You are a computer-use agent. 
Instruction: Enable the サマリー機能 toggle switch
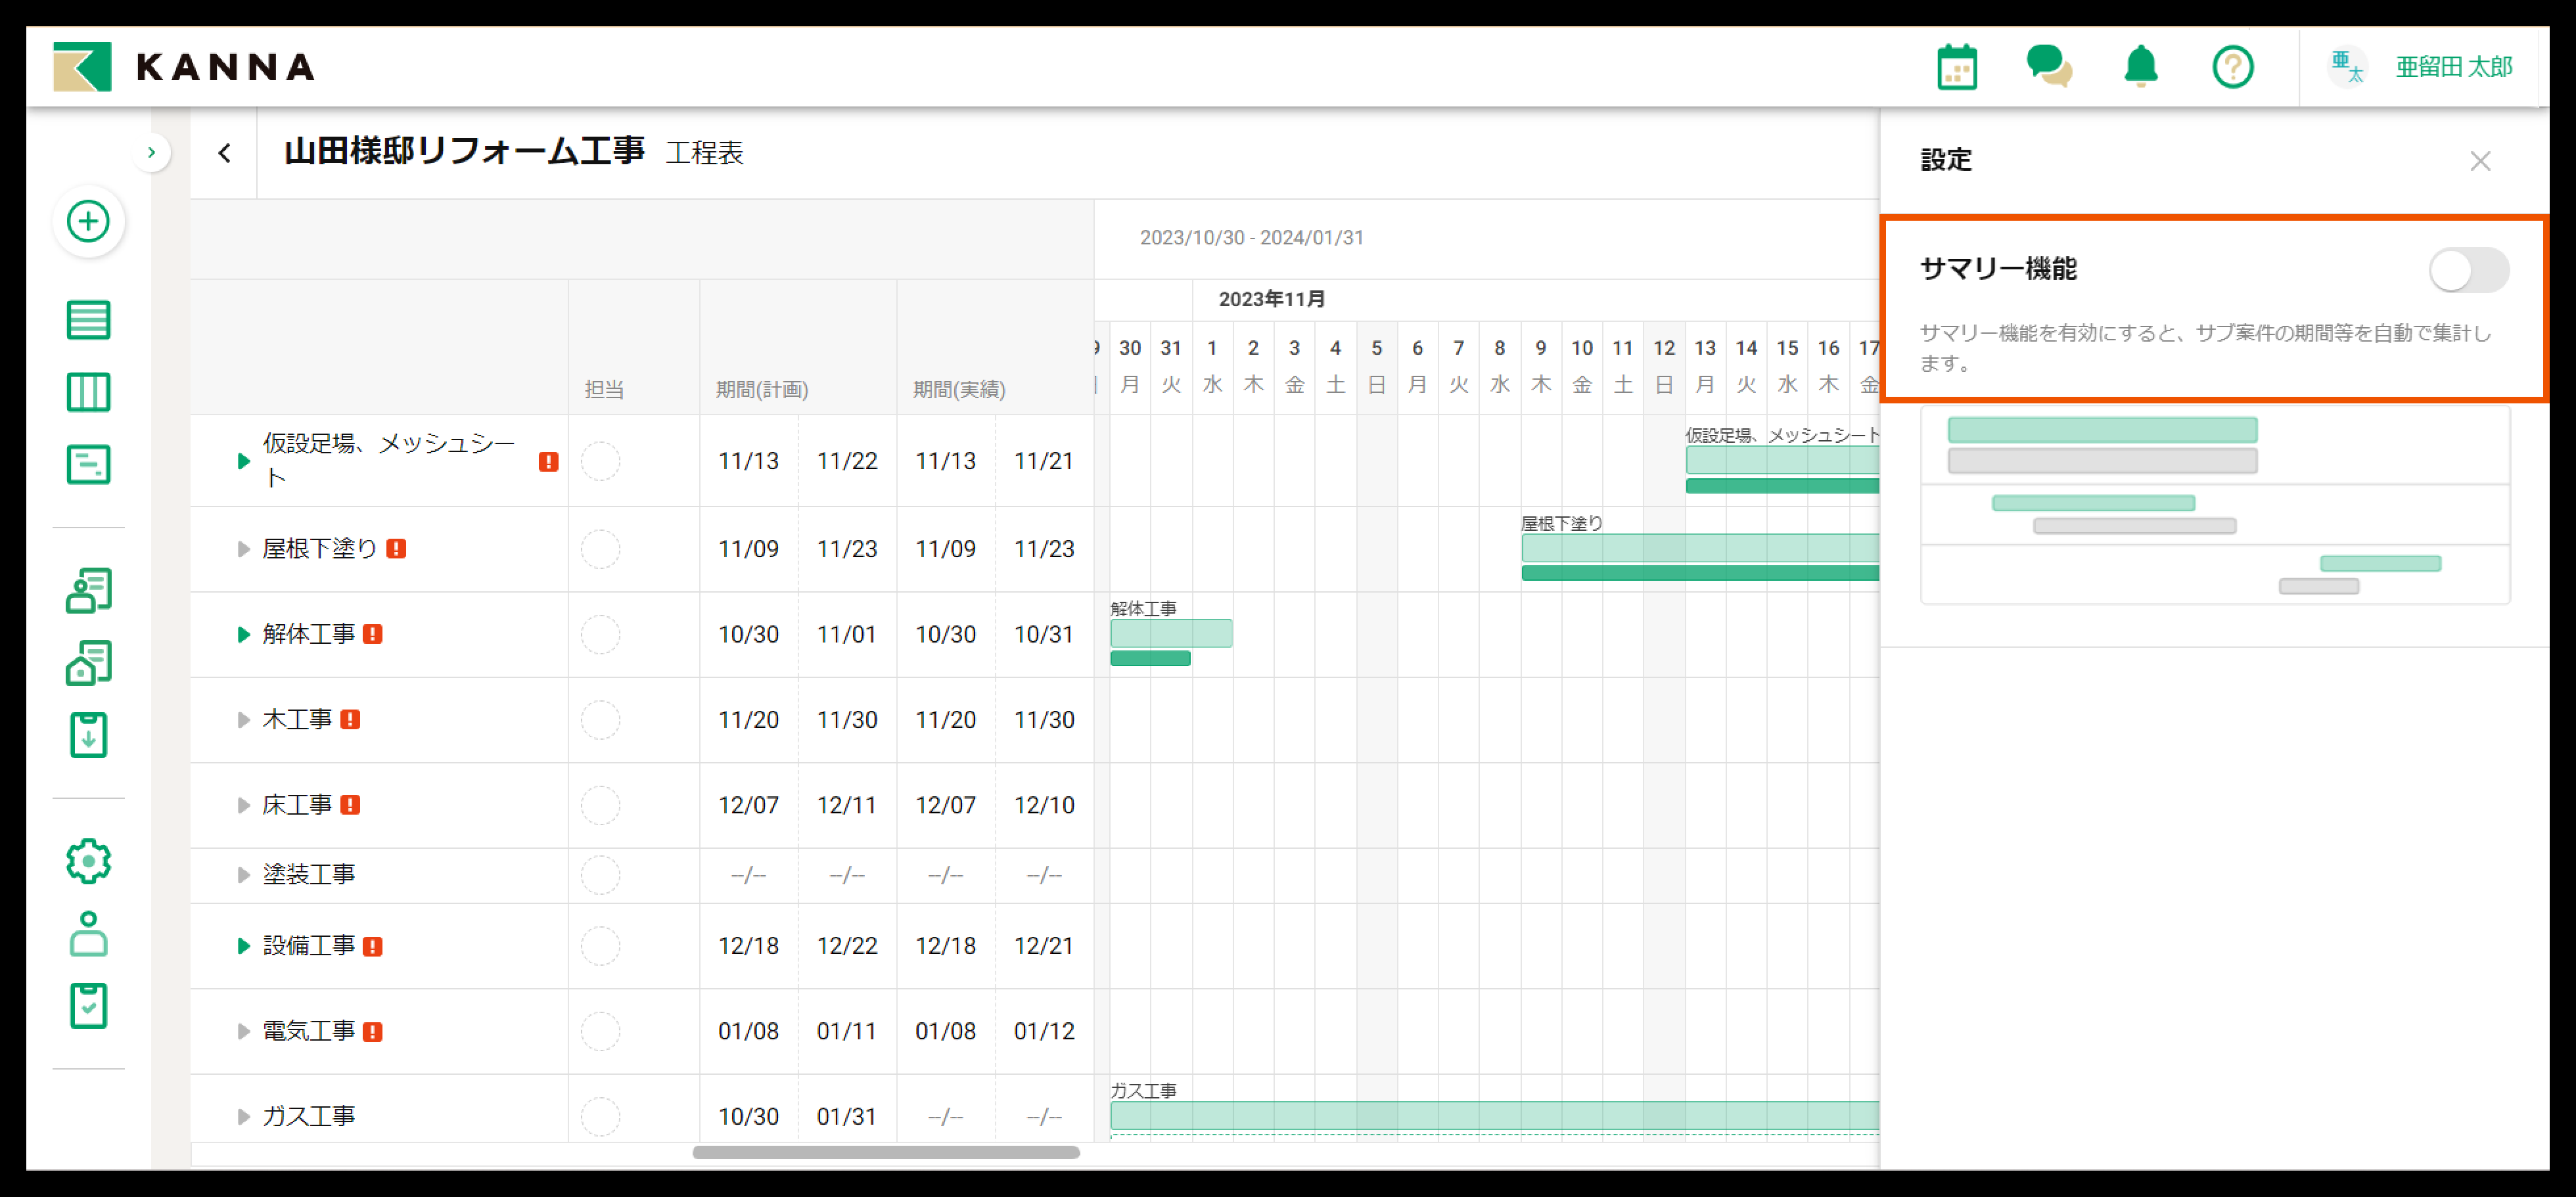tap(2468, 270)
